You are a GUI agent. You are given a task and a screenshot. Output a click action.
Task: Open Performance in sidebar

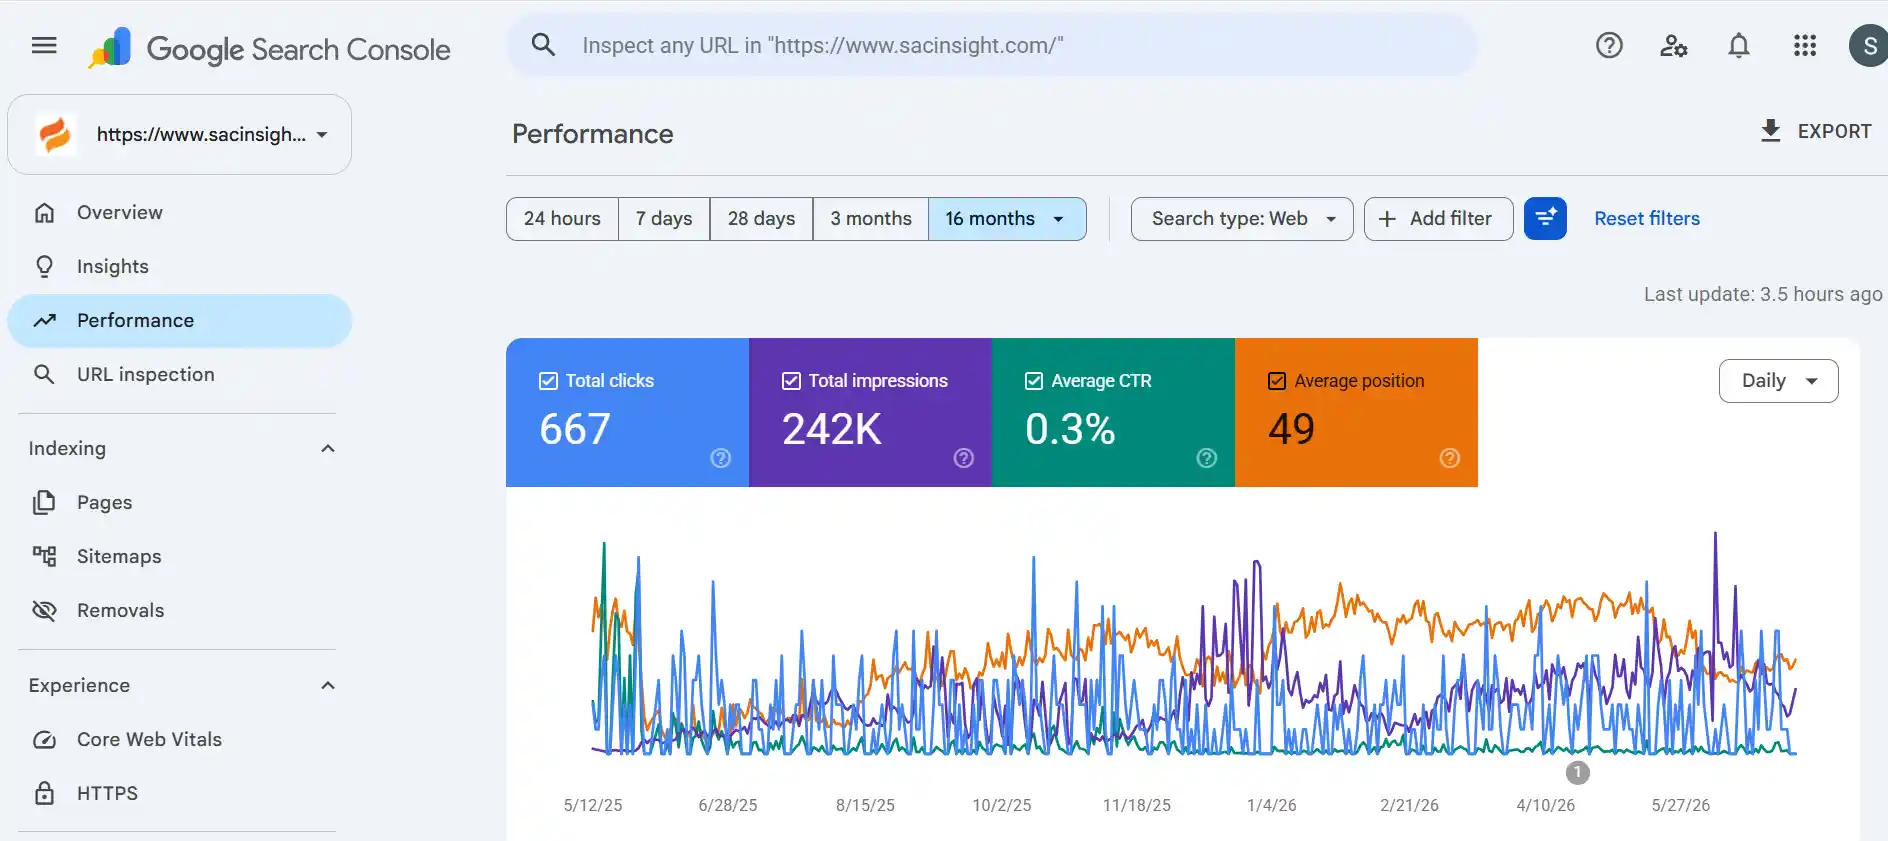click(180, 321)
